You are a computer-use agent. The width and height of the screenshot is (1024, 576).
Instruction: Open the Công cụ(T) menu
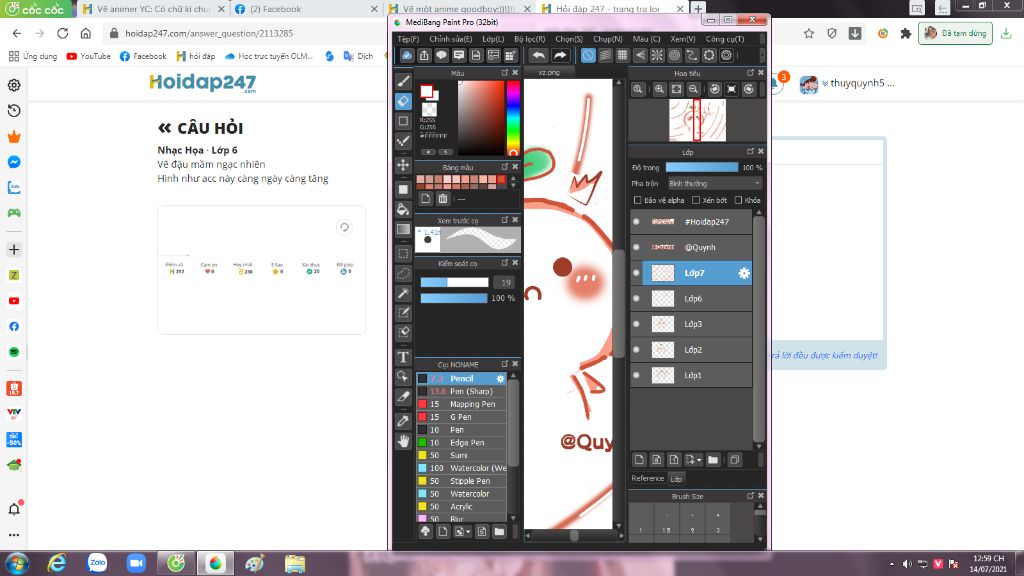tap(725, 39)
